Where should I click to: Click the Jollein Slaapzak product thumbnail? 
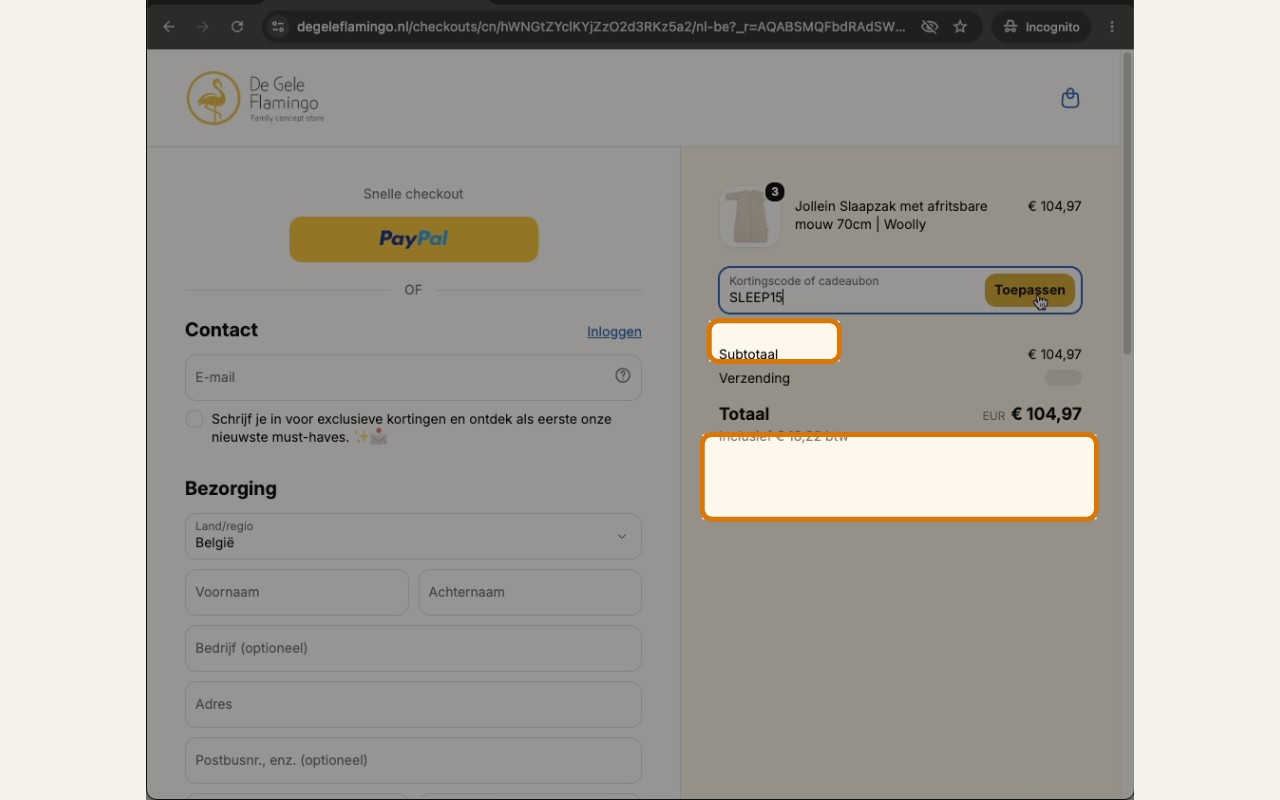[750, 215]
